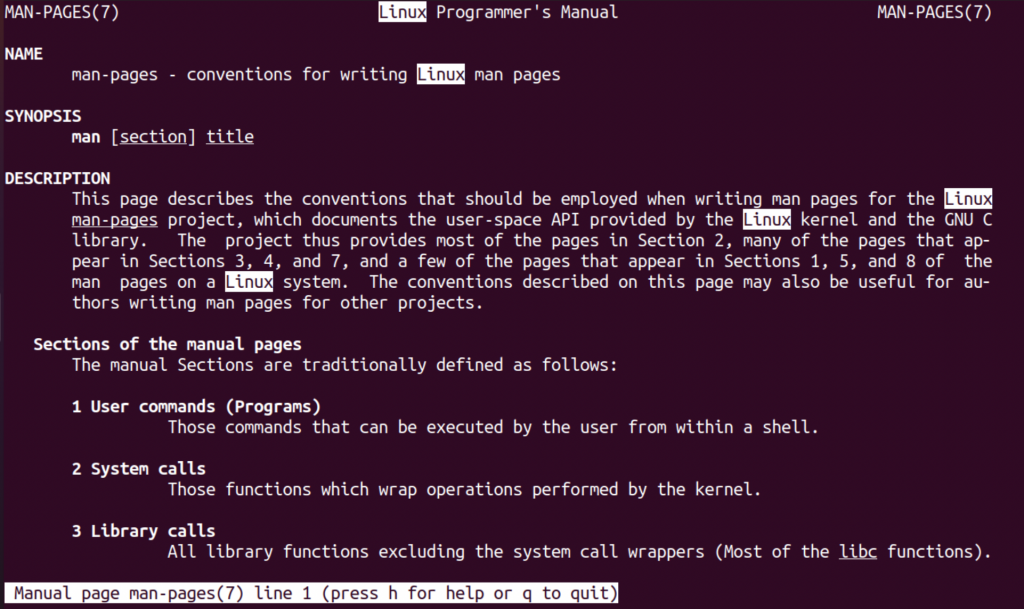Click the underlined 'title' argument
Viewport: 1024px width, 609px height.
(x=230, y=137)
